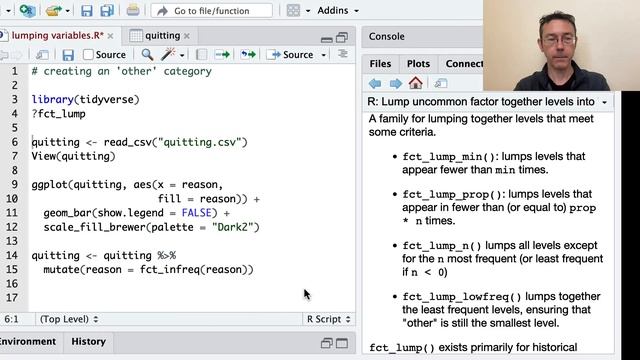This screenshot has width=640, height=360.
Task: Click the fct_lump_lowfreq() help entry
Action: tap(462, 297)
